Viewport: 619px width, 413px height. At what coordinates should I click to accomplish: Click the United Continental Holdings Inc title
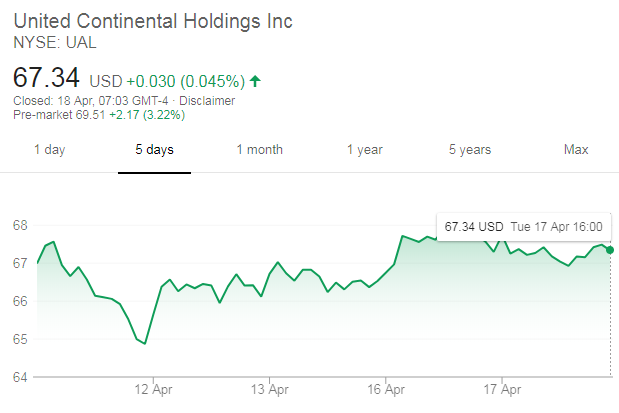(153, 22)
